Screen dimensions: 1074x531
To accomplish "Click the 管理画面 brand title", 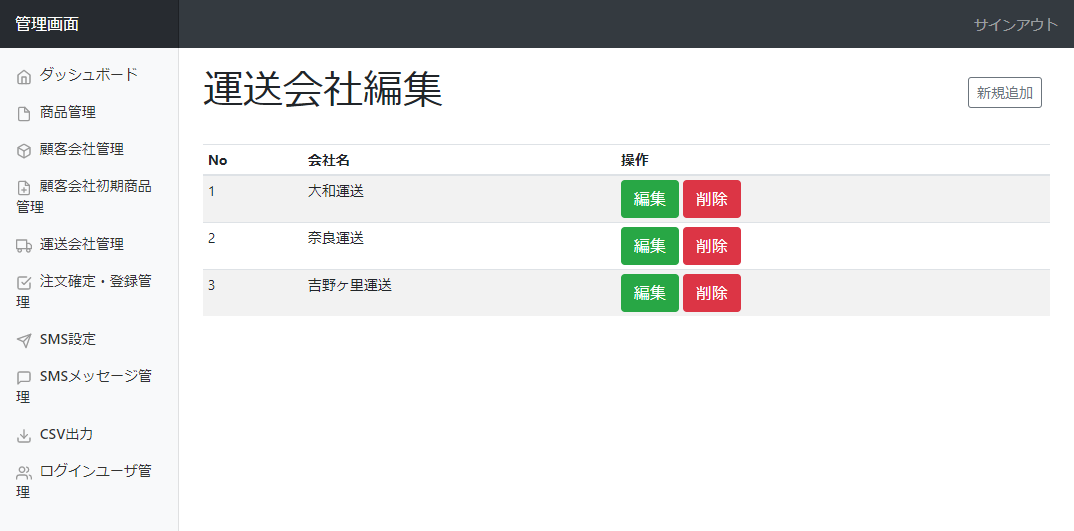I will [x=47, y=24].
